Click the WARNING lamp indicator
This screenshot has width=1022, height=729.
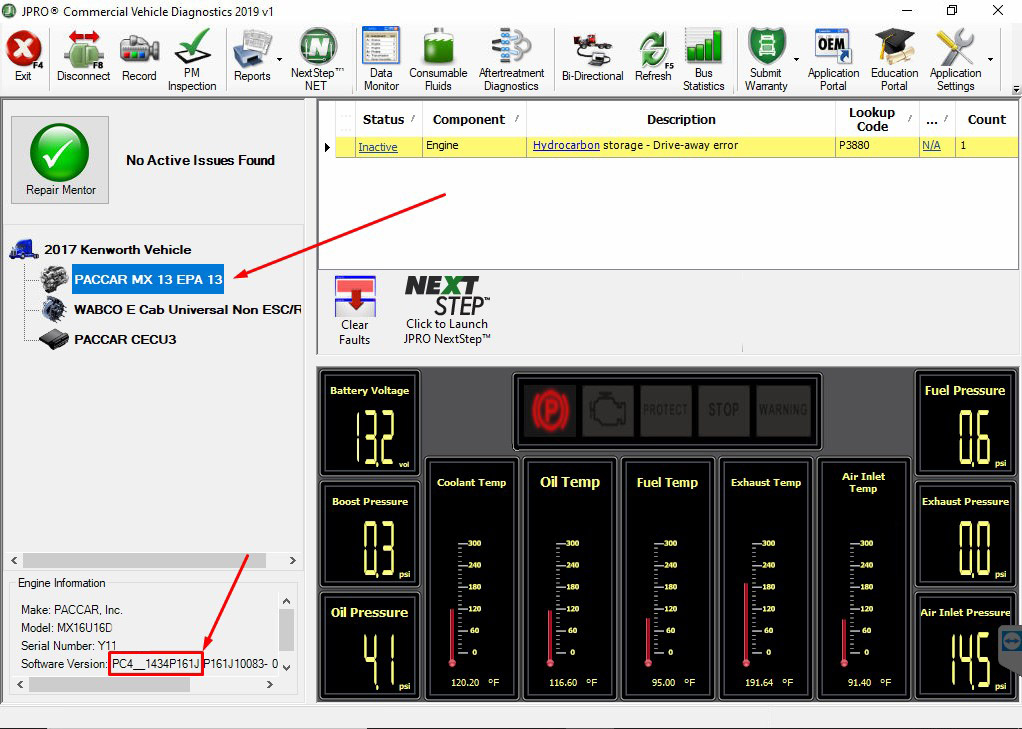point(782,410)
